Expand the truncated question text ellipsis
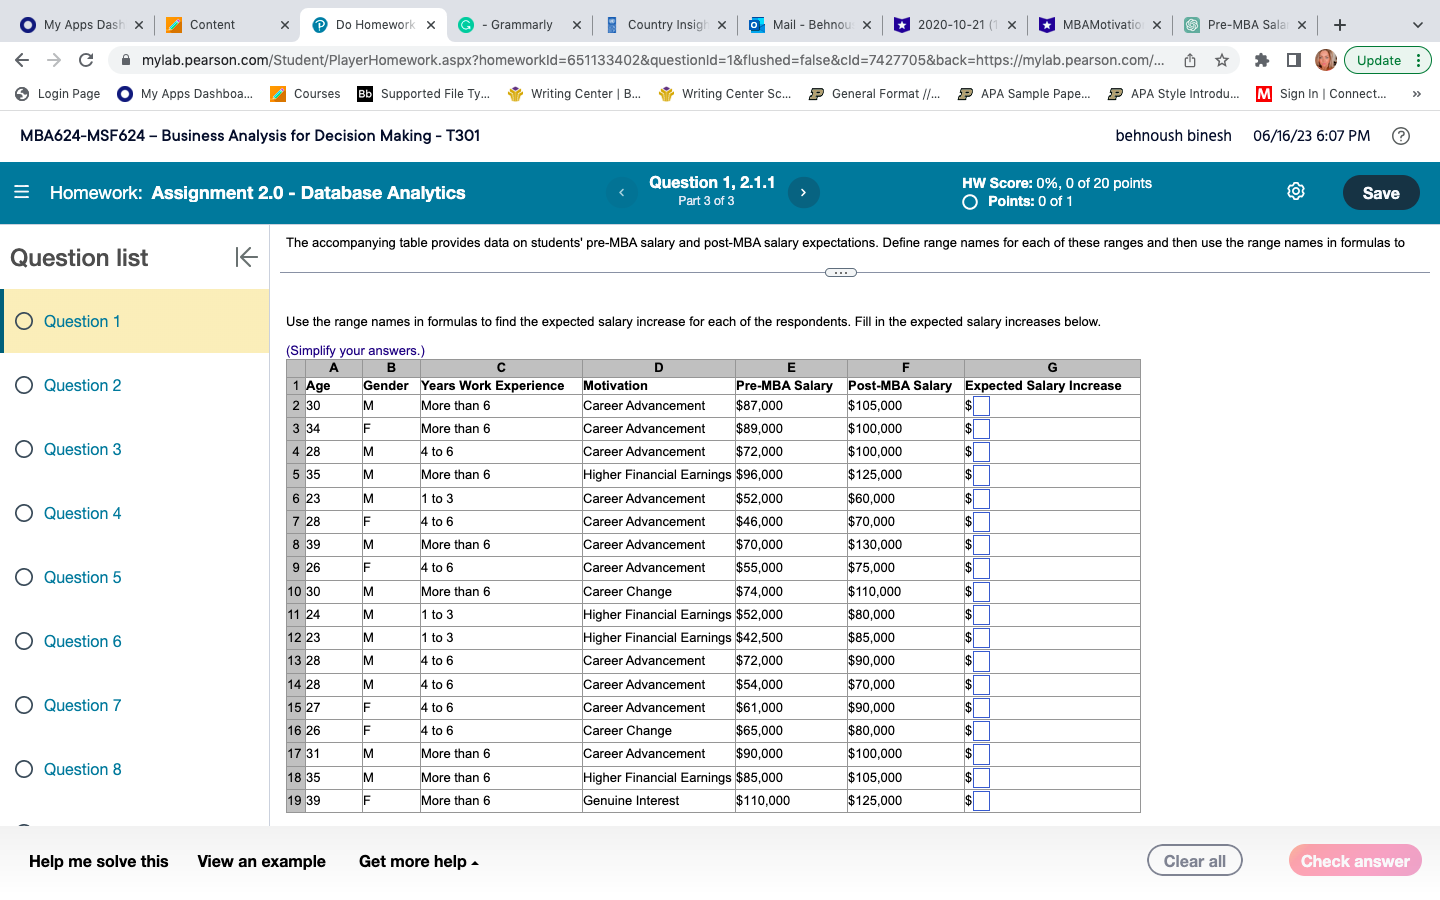 tap(840, 273)
